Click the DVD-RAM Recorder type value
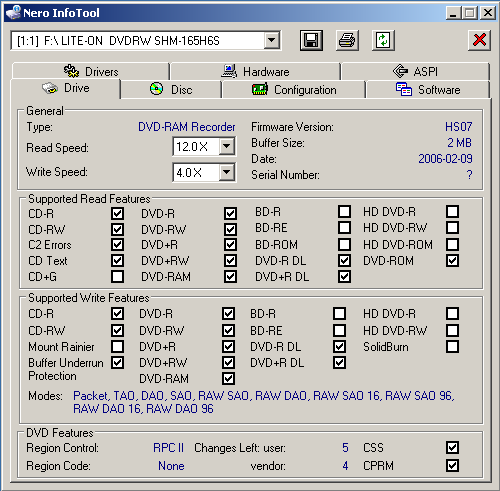This screenshot has width=500, height=491. (187, 127)
